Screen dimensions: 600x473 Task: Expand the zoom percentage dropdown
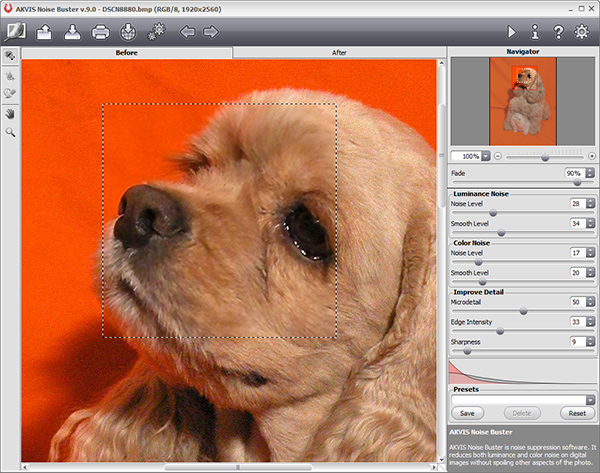pyautogui.click(x=486, y=156)
